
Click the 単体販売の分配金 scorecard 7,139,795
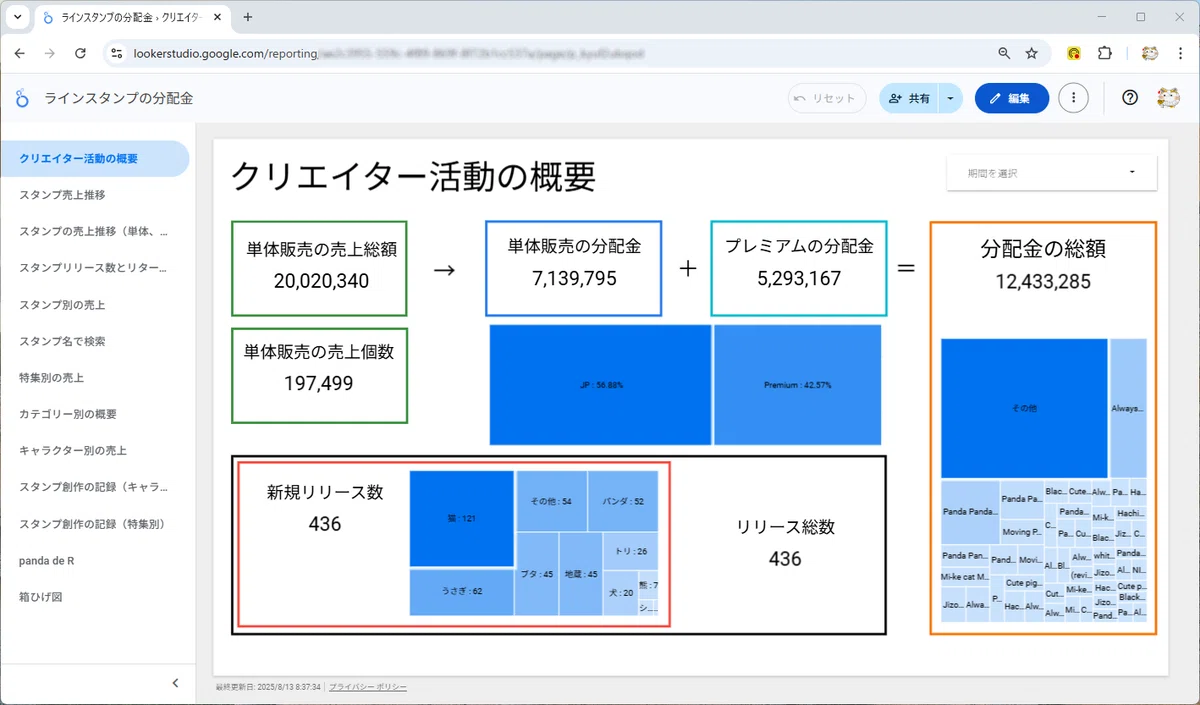(x=574, y=268)
